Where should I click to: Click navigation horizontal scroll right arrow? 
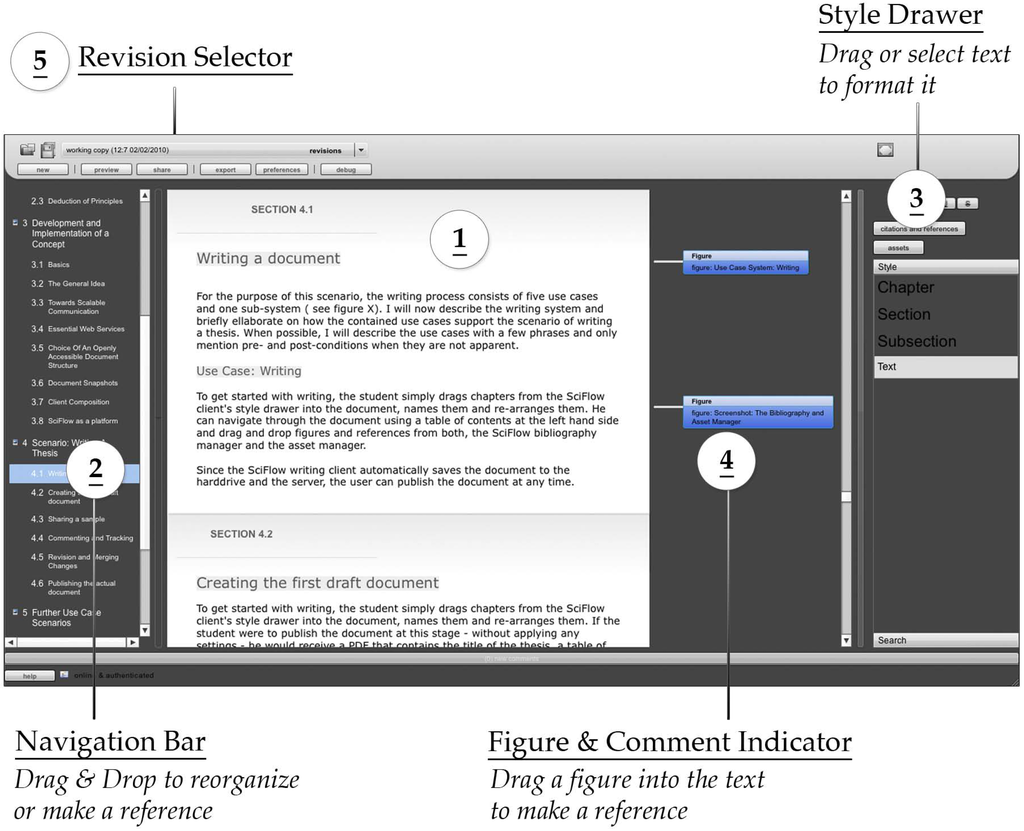click(x=133, y=642)
